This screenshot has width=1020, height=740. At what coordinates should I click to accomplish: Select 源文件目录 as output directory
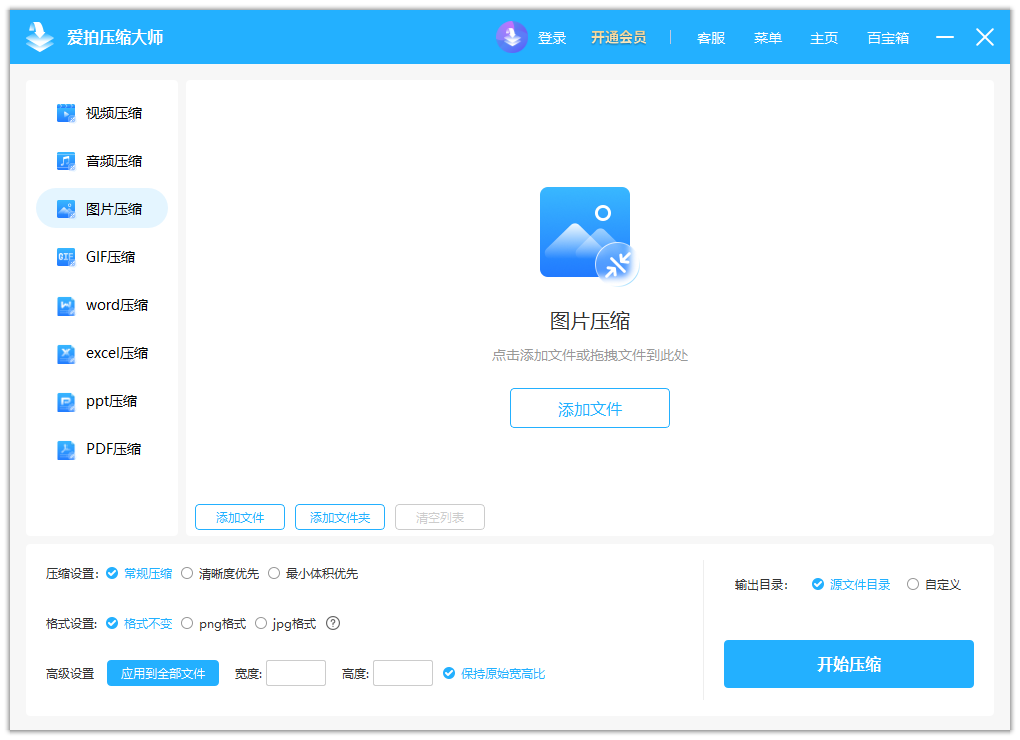pos(851,584)
